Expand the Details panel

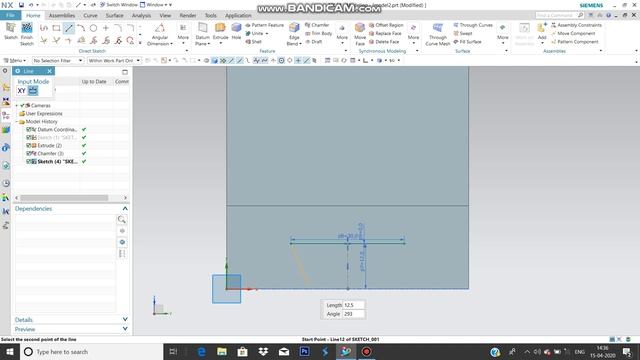(125, 319)
